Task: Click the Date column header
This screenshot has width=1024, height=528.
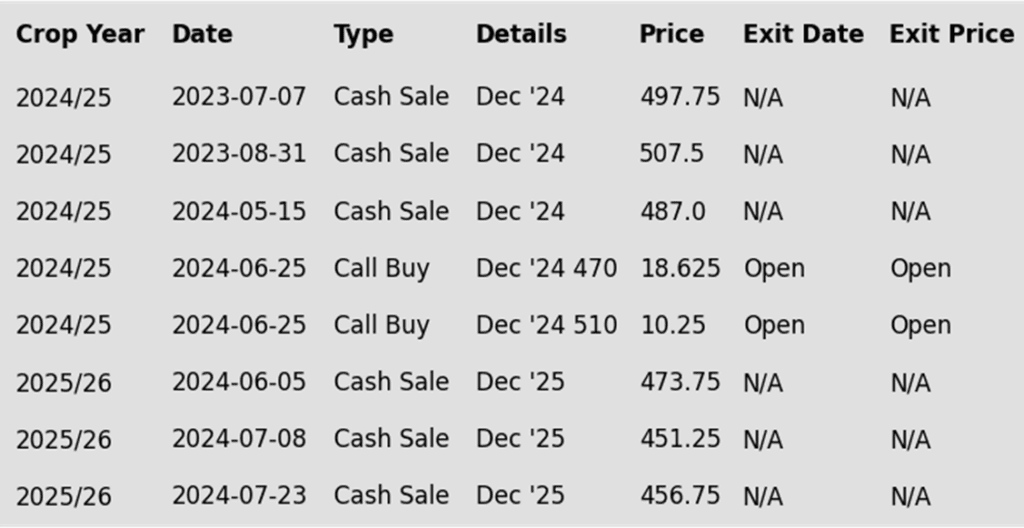Action: (202, 35)
